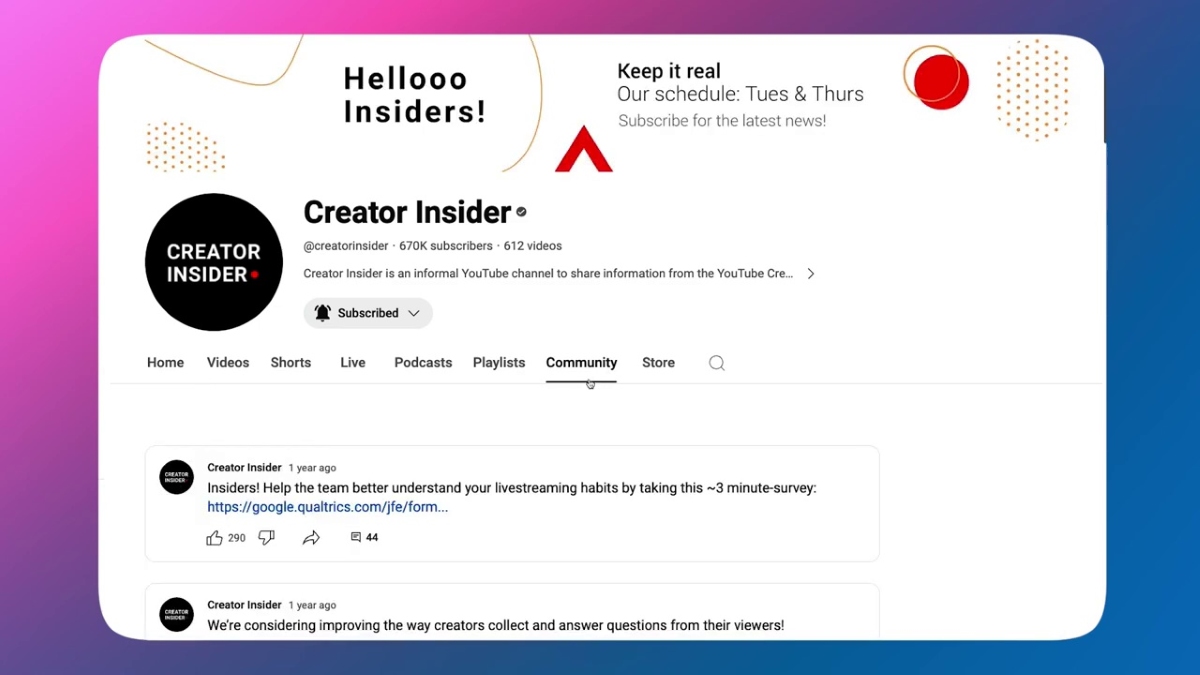Image resolution: width=1200 pixels, height=675 pixels.
Task: Select the Community tab
Action: (x=581, y=363)
